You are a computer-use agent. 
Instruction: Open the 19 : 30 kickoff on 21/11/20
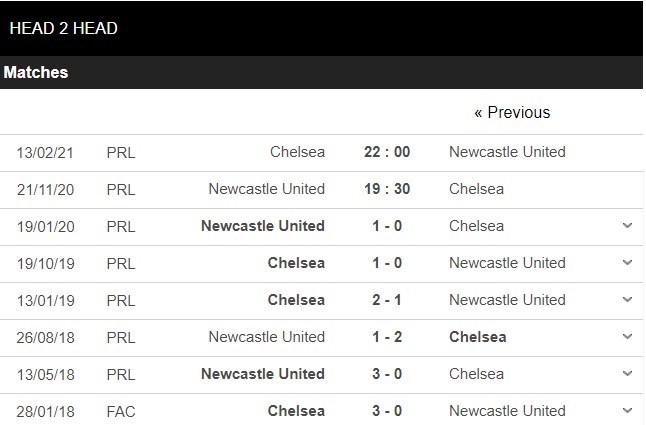(387, 189)
